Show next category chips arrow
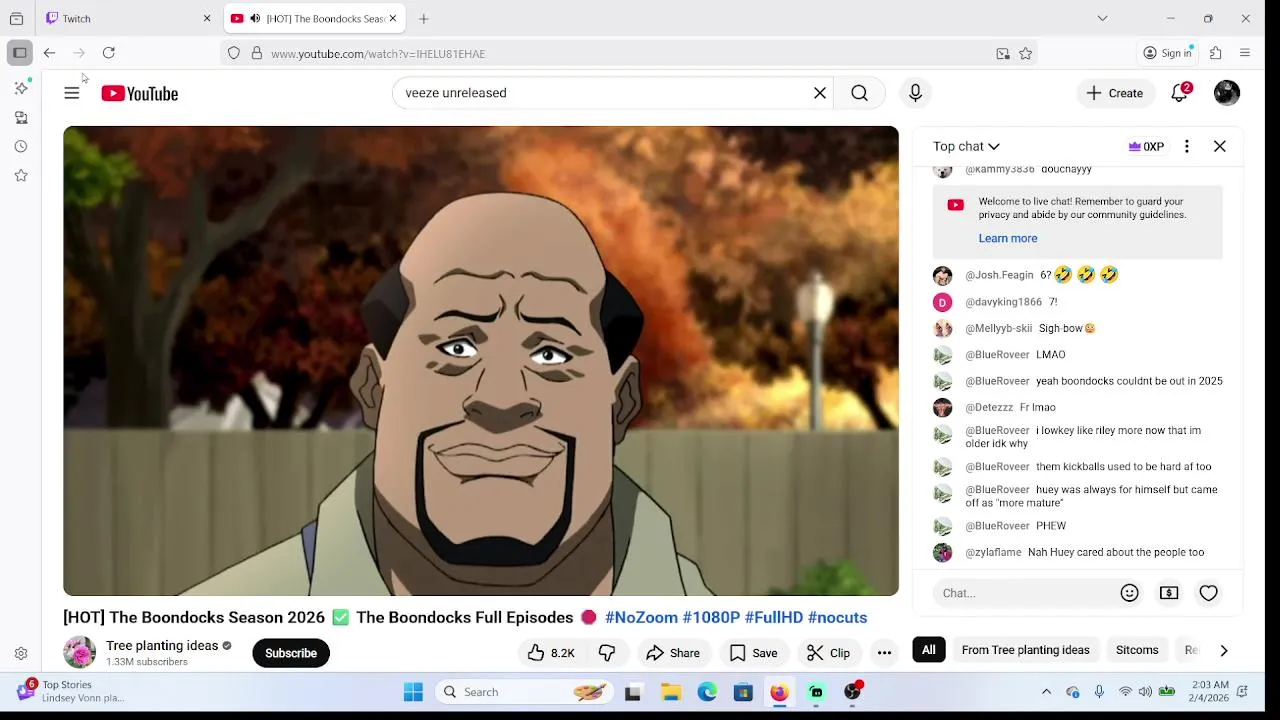 [x=1223, y=650]
